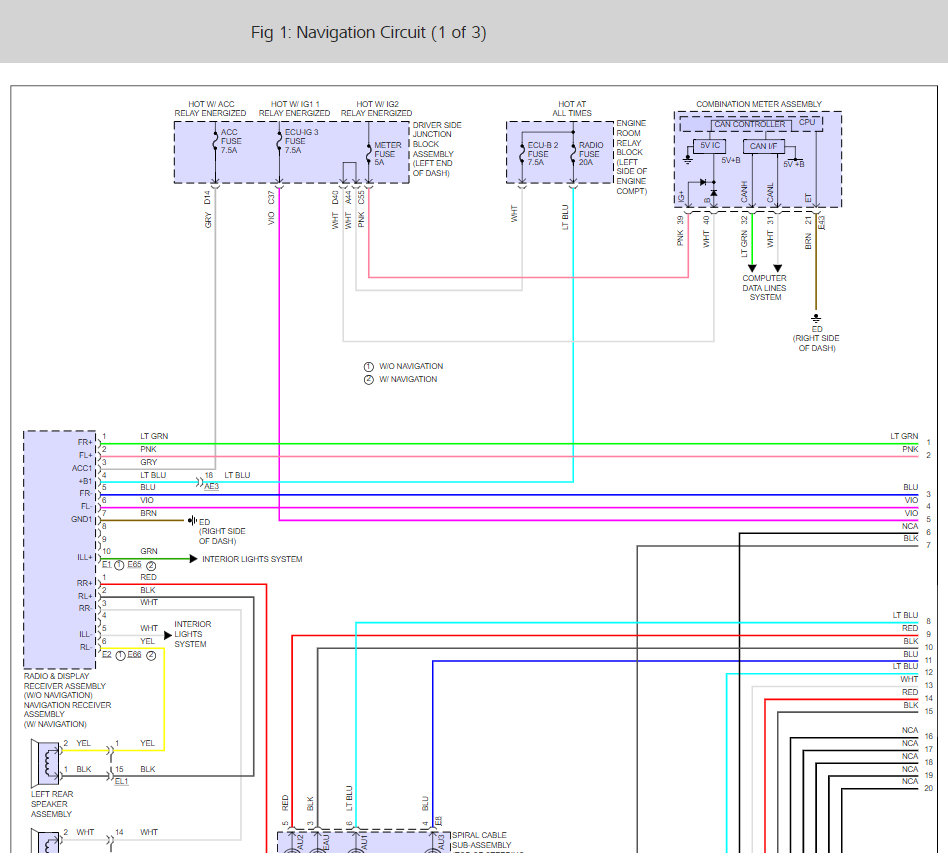Screen dimensions: 948x868
Task: Click the ED ground symbol under brown E43 wire
Action: [x=816, y=319]
